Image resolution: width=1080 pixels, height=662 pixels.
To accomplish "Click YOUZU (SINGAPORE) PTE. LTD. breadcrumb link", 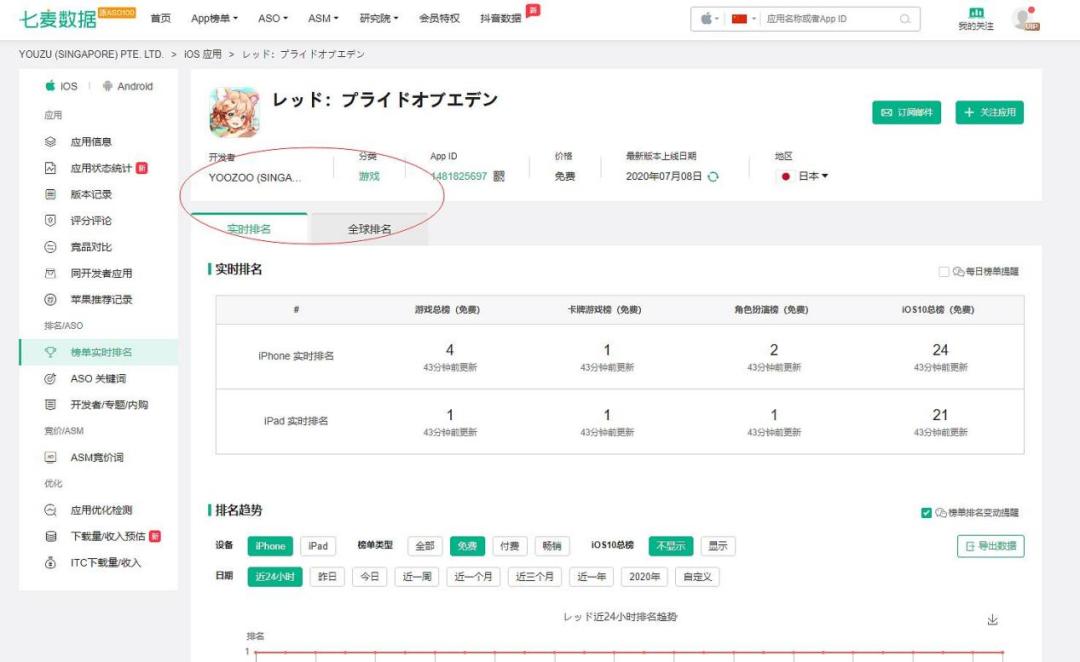I will point(91,54).
